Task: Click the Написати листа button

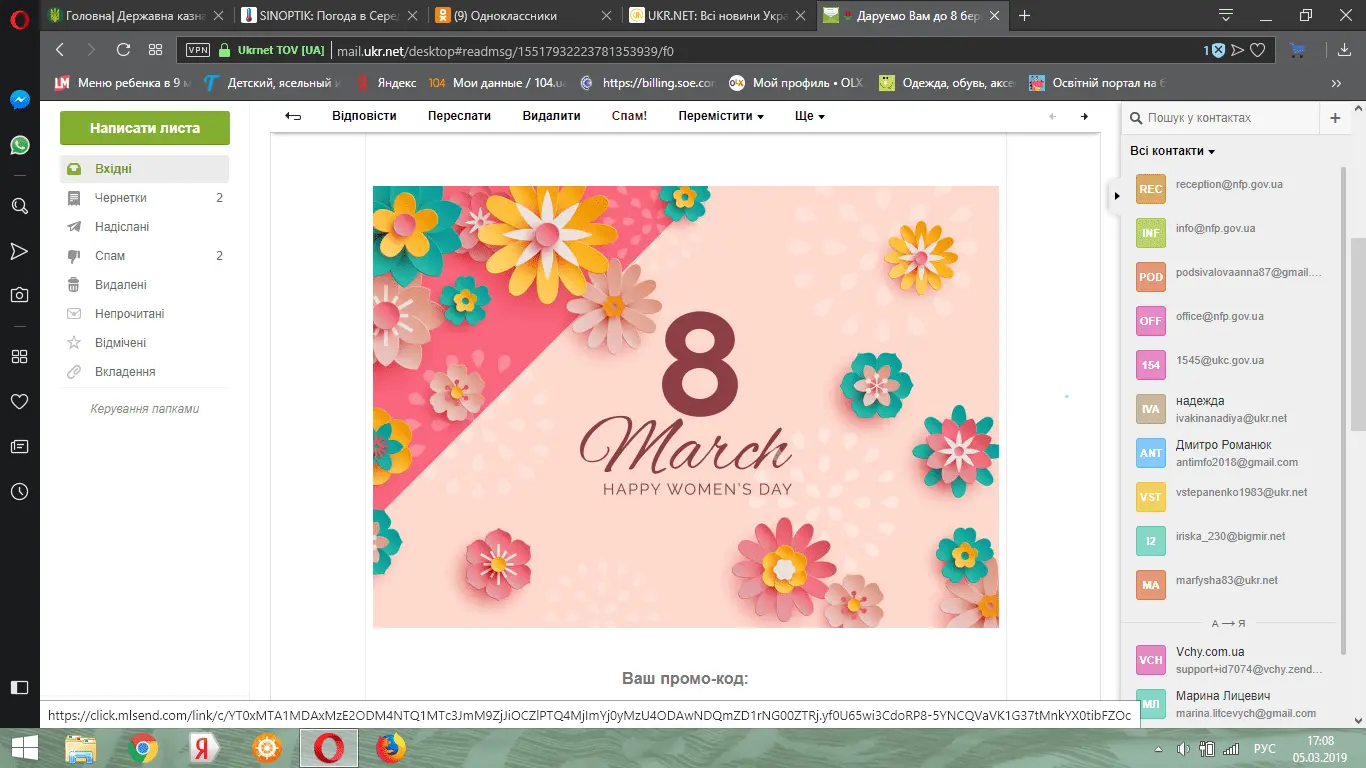Action: [x=145, y=128]
